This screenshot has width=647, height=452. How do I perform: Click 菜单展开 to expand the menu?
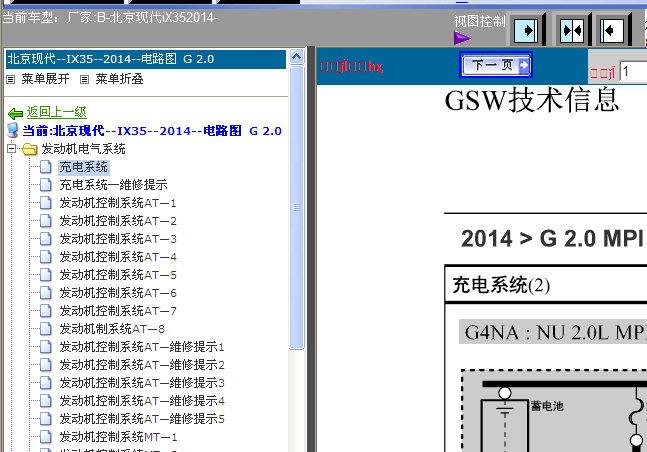click(45, 79)
